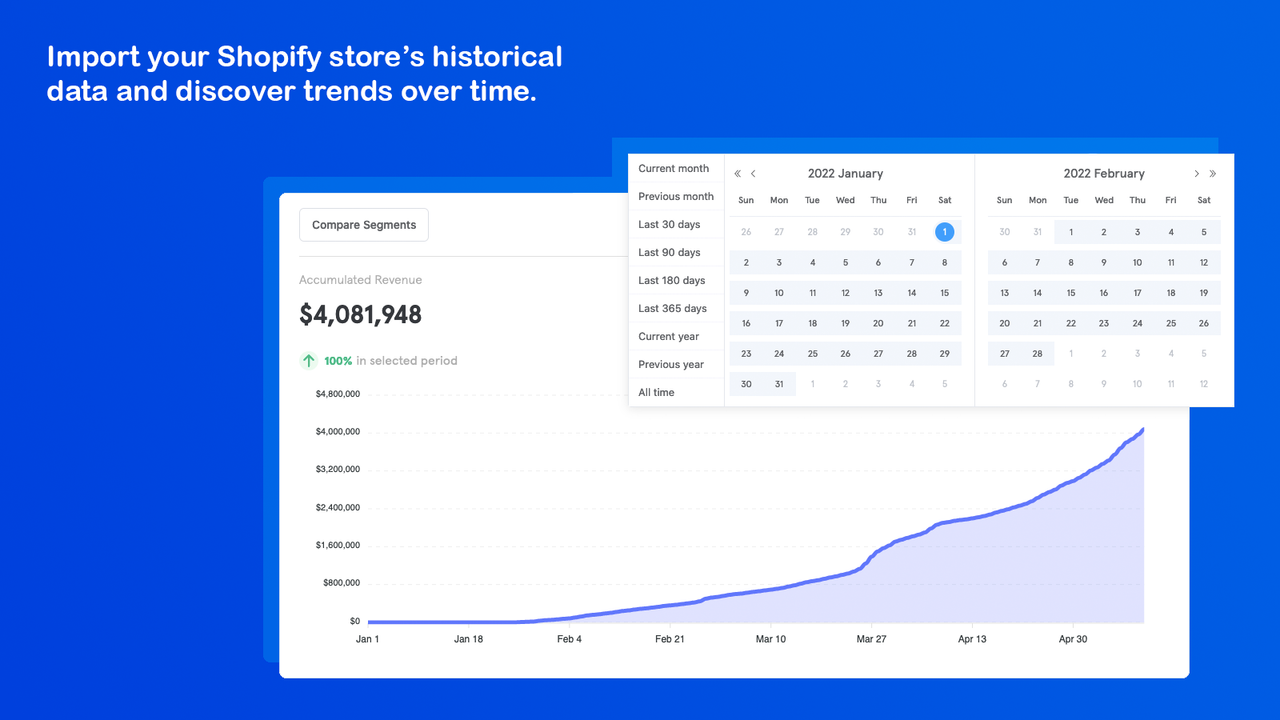This screenshot has width=1280, height=720.
Task: Click the Feb 4 x-axis label
Action: (x=569, y=639)
